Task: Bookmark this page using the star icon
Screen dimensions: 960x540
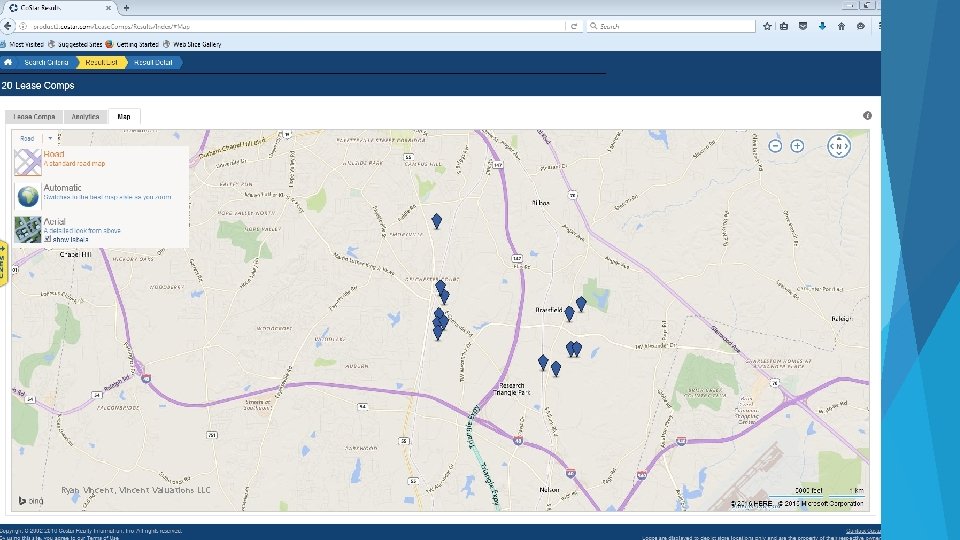Action: (x=767, y=26)
